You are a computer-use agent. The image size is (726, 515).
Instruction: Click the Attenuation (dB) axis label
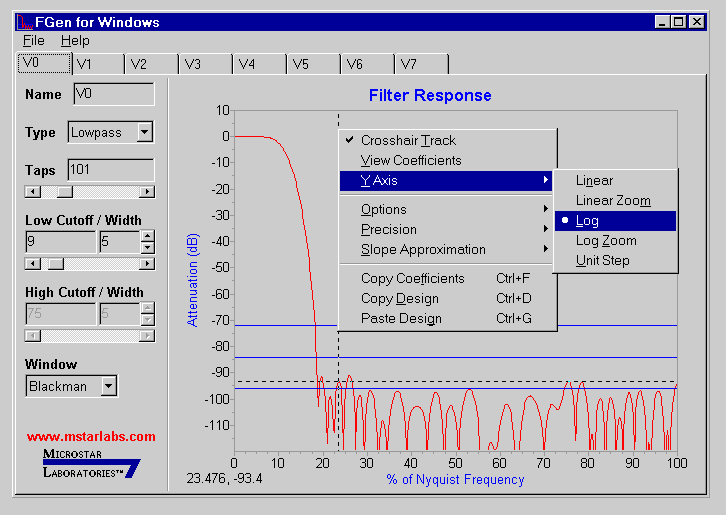(193, 280)
